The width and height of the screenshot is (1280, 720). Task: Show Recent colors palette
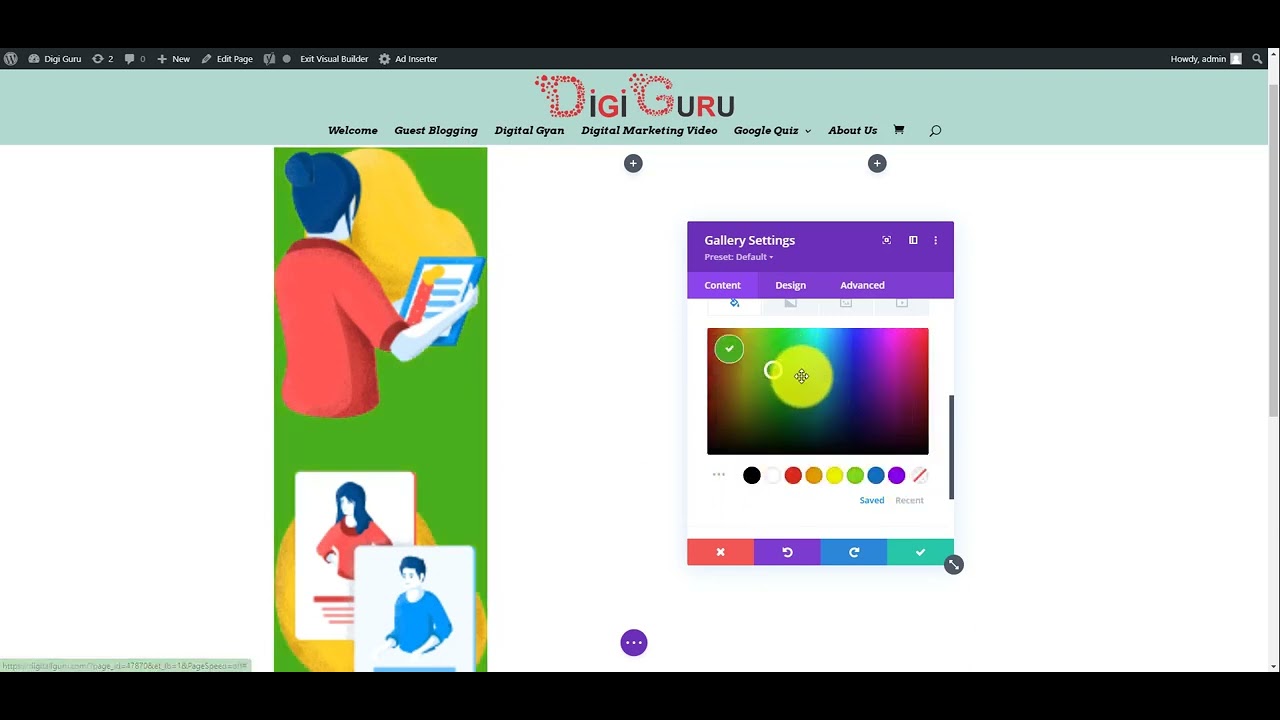[x=909, y=500]
